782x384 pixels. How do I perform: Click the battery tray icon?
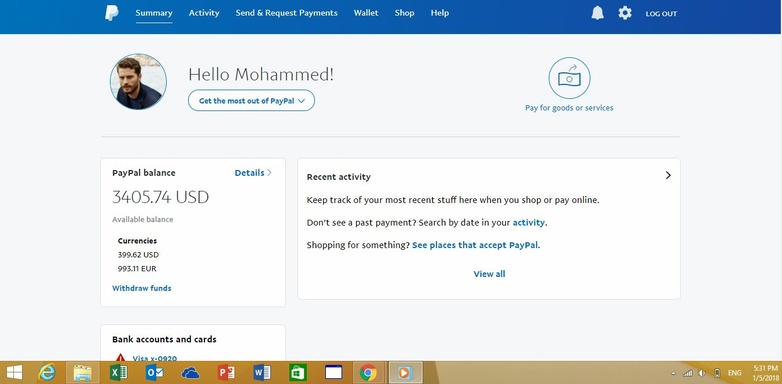pos(717,373)
